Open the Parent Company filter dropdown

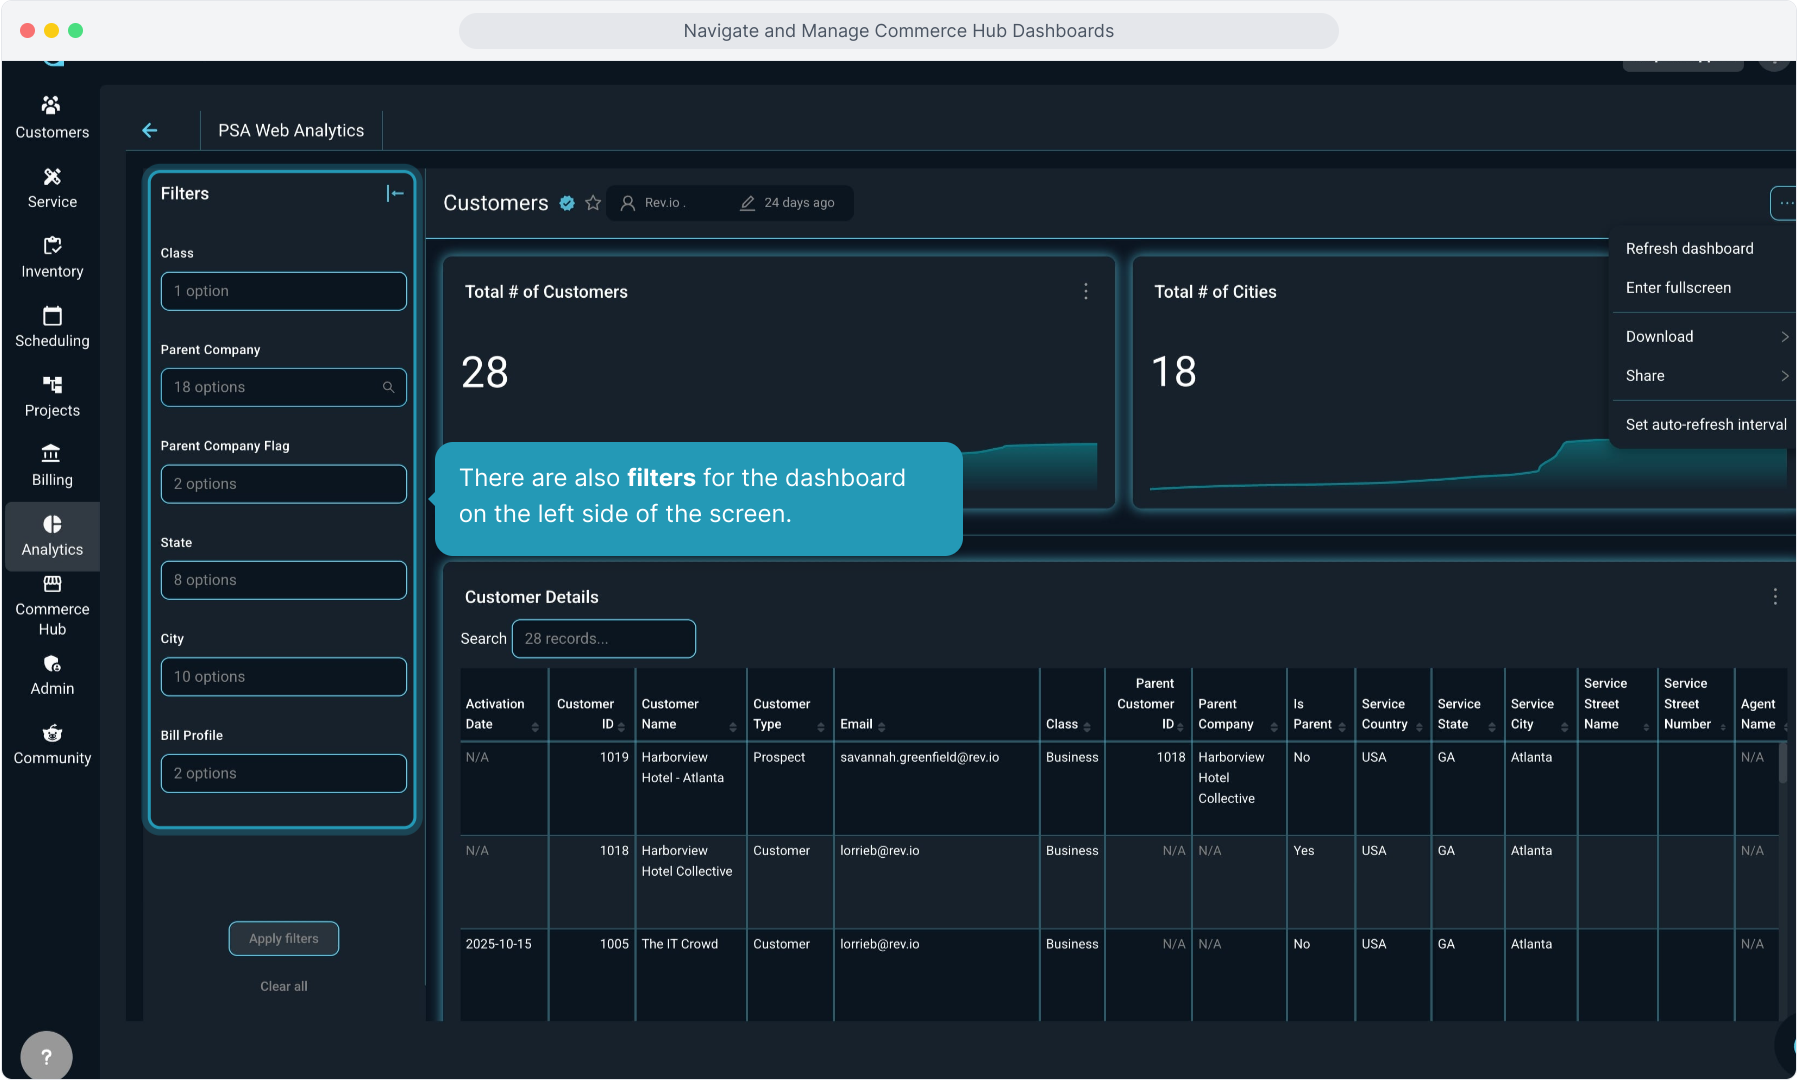click(x=283, y=387)
